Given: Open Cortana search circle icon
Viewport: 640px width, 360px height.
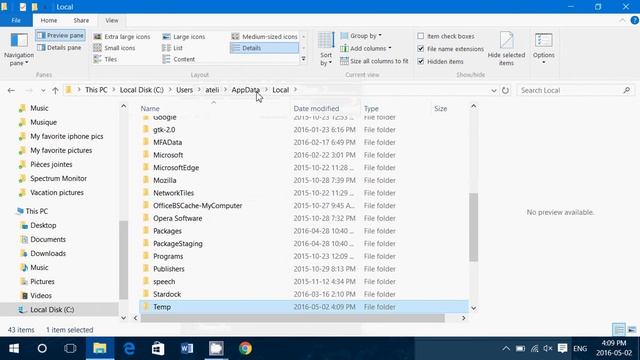Looking at the screenshot, I should [x=42, y=349].
